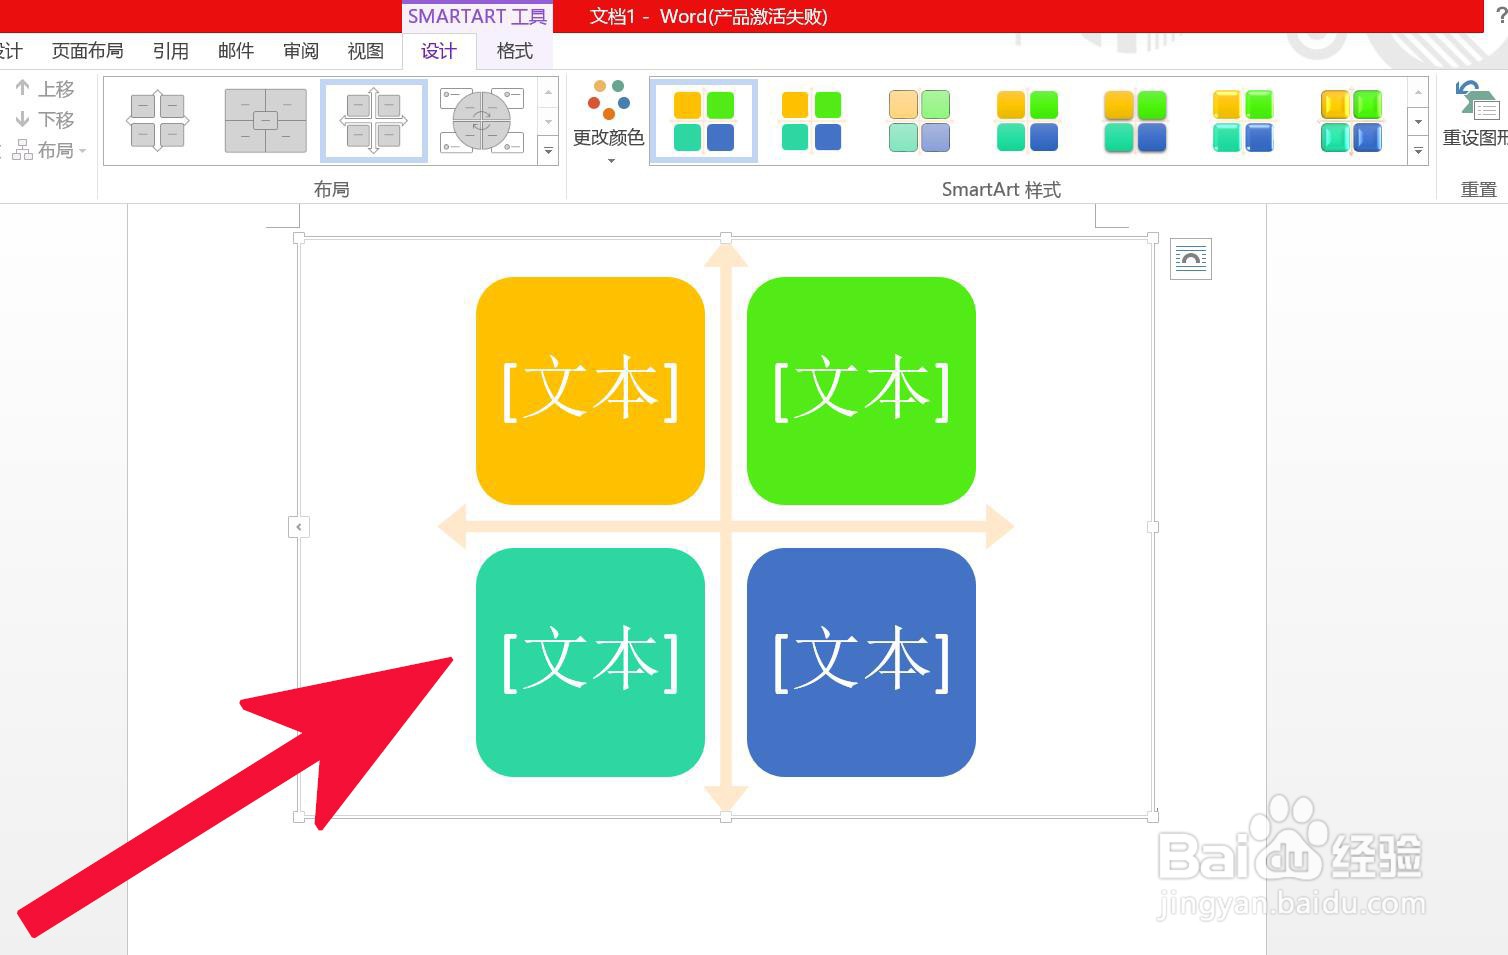1508x955 pixels.
Task: Open the 审阅 review tab
Action: pos(301,51)
